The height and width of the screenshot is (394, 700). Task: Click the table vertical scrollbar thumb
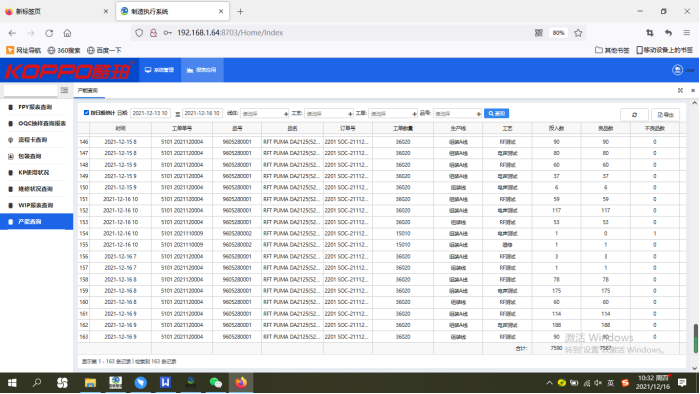tap(695, 338)
